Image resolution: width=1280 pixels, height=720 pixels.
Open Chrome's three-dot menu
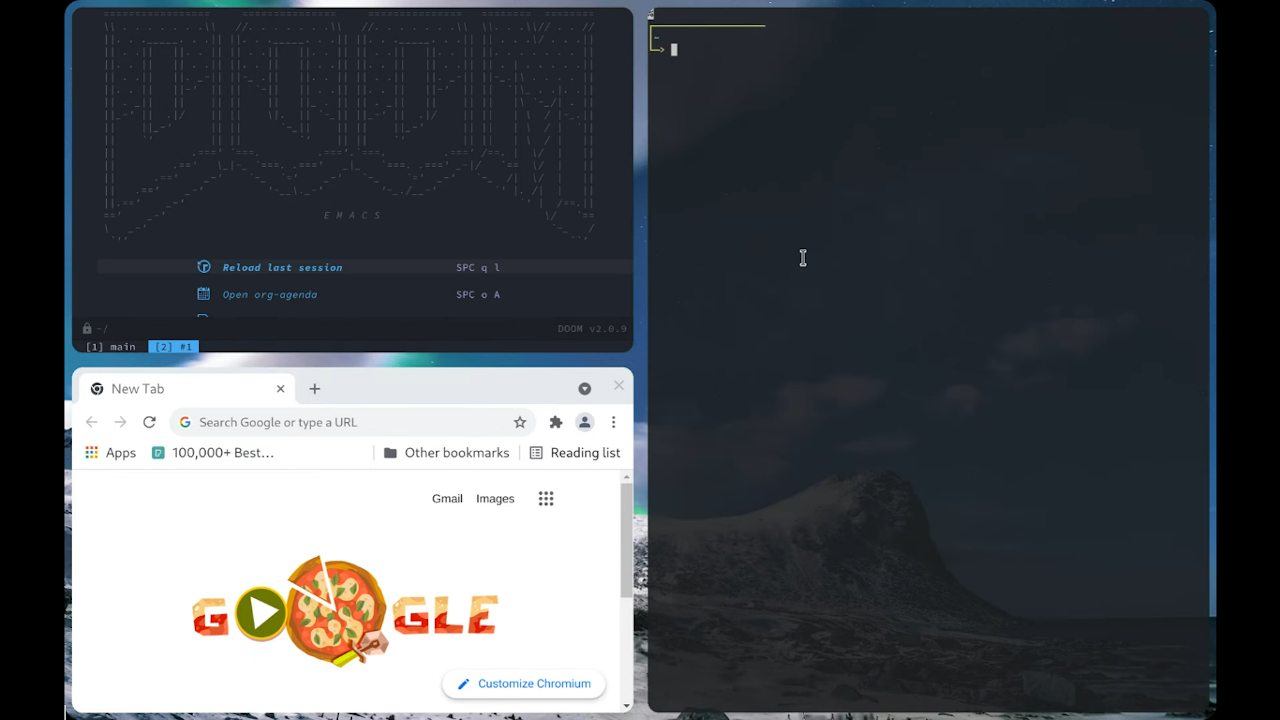click(613, 422)
